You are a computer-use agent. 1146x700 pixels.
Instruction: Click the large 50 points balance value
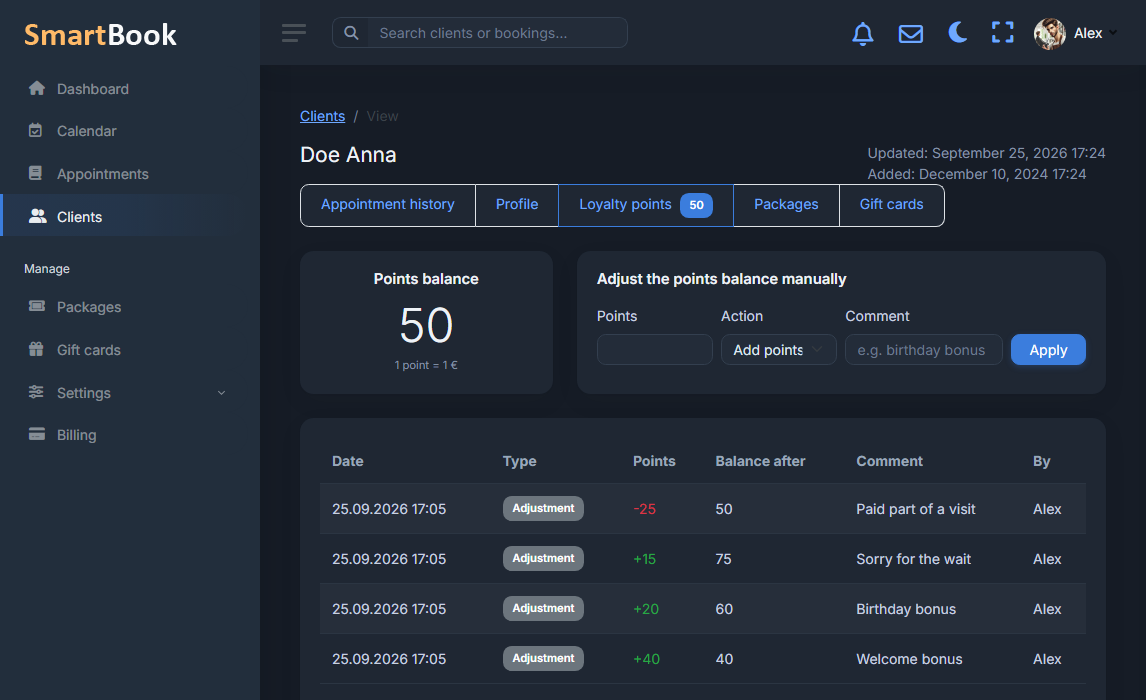click(x=426, y=325)
